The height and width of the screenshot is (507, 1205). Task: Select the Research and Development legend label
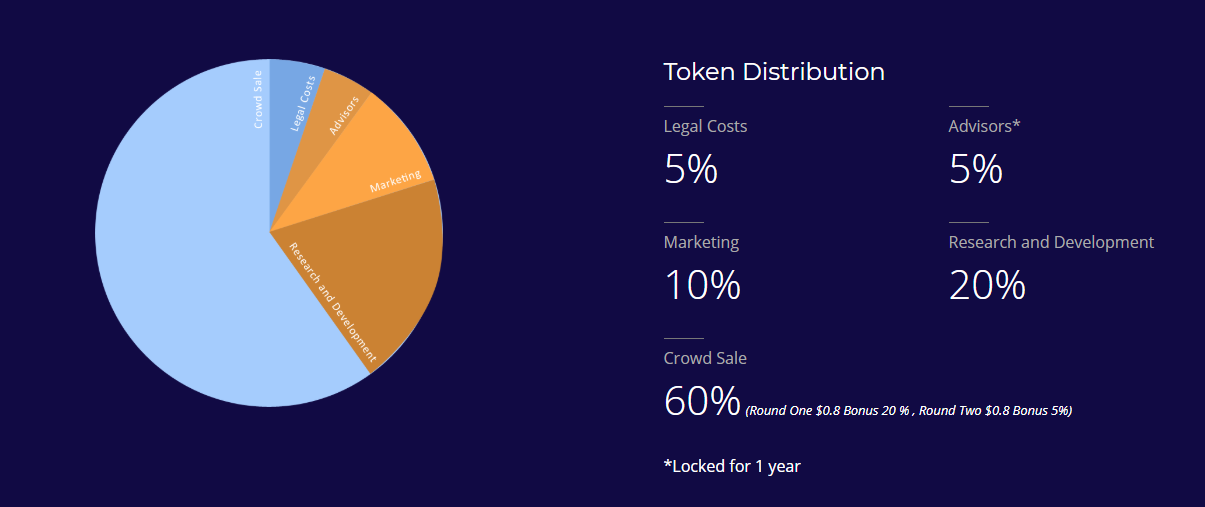1051,242
